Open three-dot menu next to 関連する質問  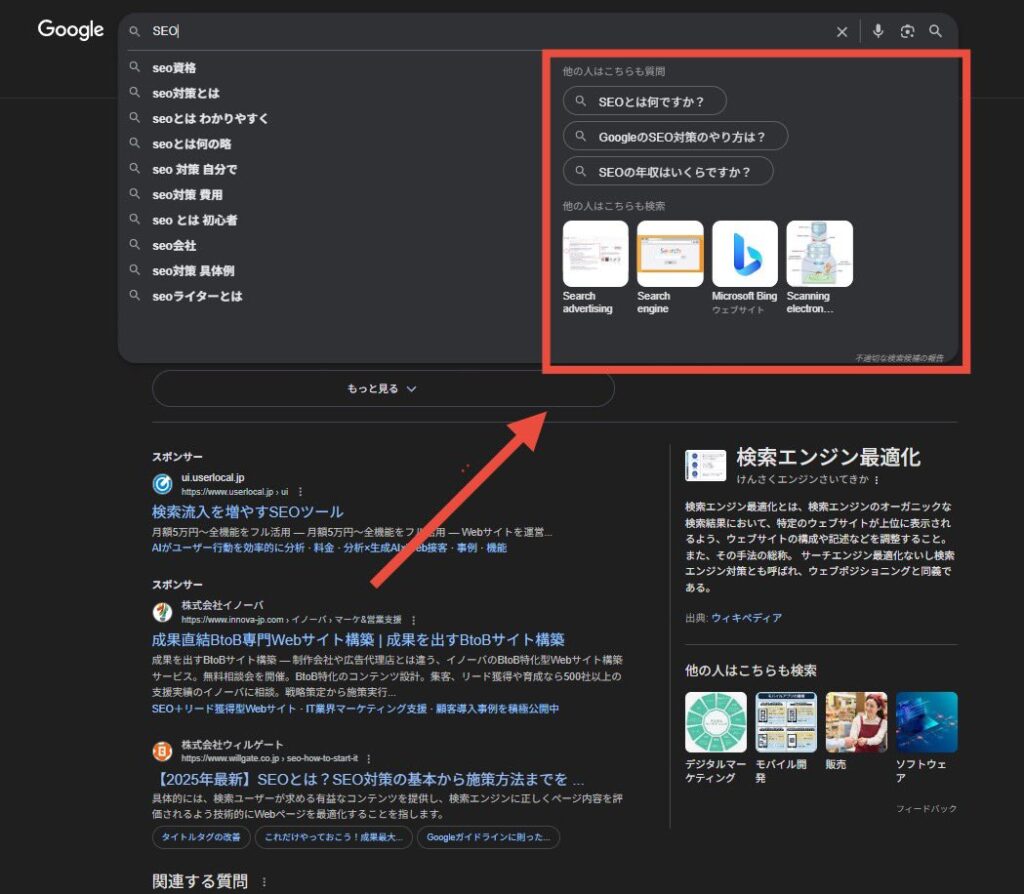coord(265,882)
